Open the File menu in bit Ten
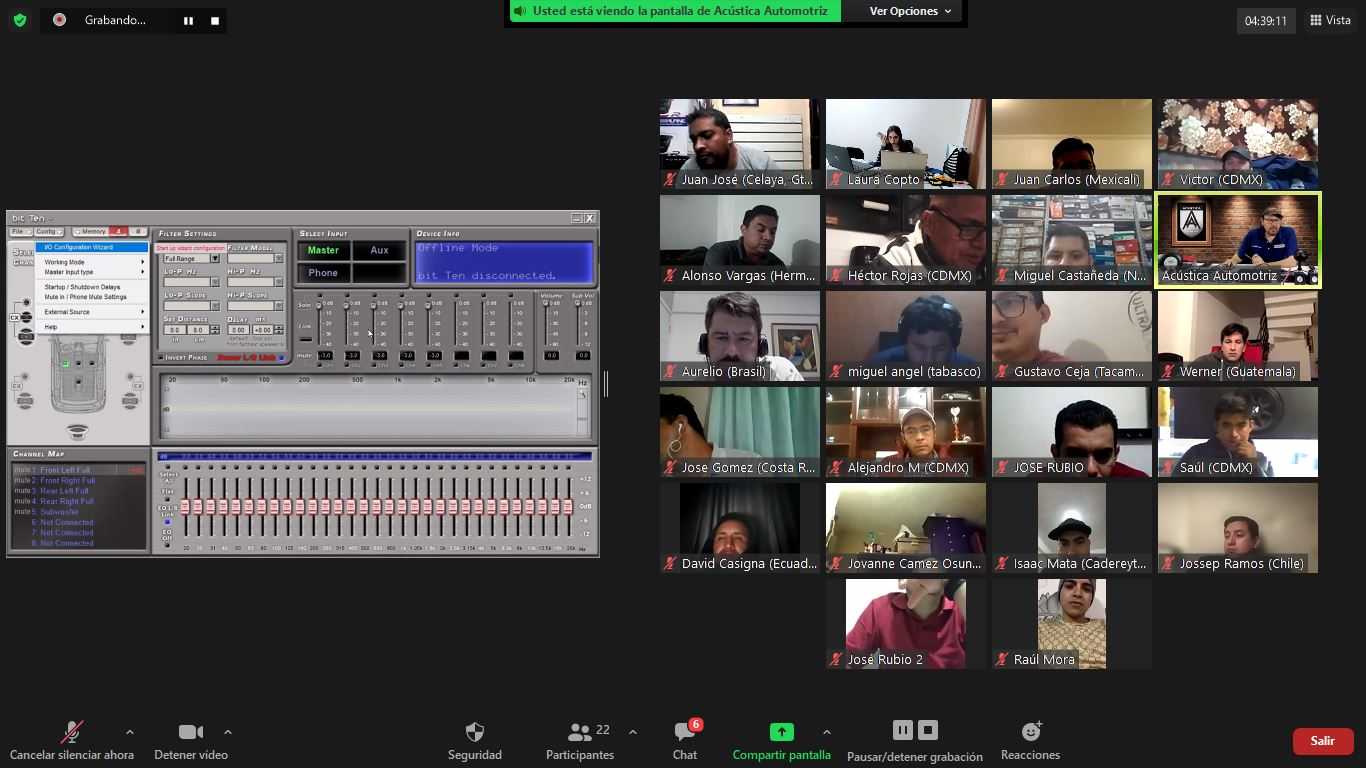1366x768 pixels. [x=21, y=231]
